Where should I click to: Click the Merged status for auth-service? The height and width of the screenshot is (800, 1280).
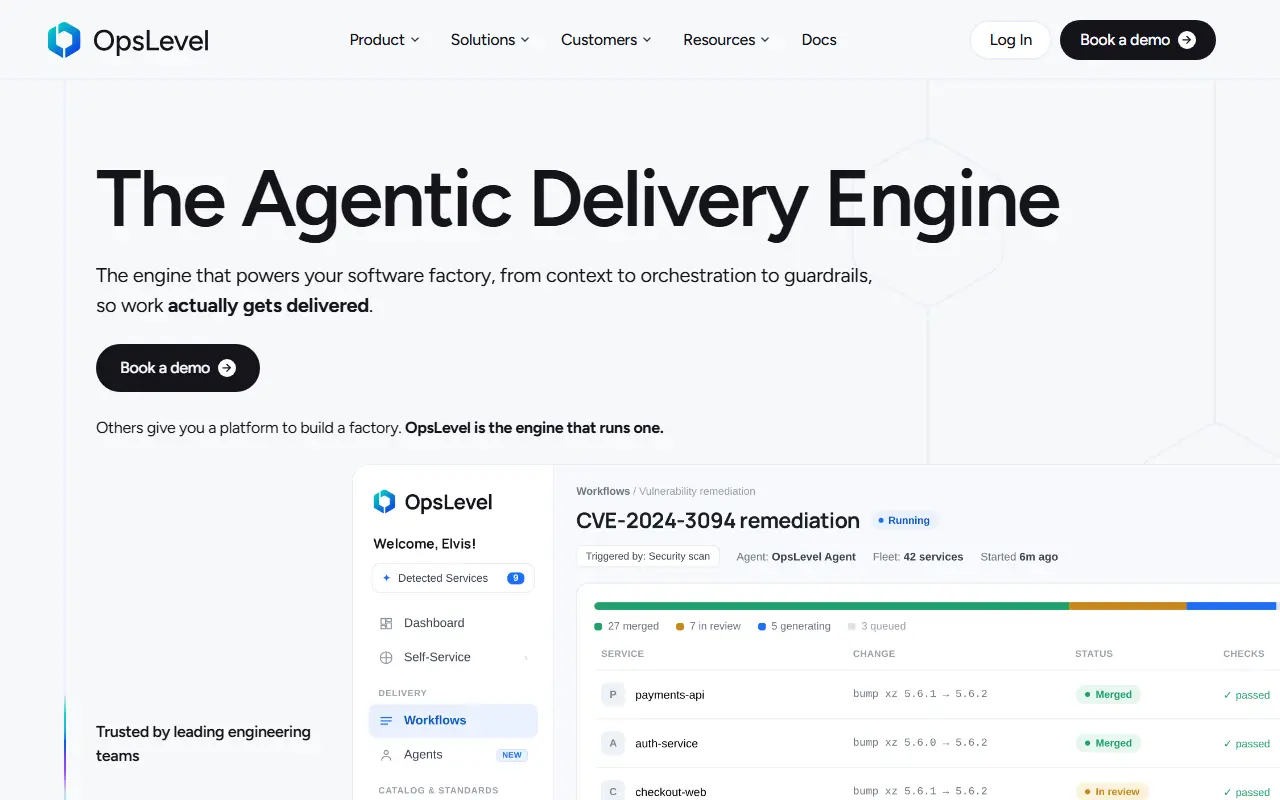(1108, 743)
